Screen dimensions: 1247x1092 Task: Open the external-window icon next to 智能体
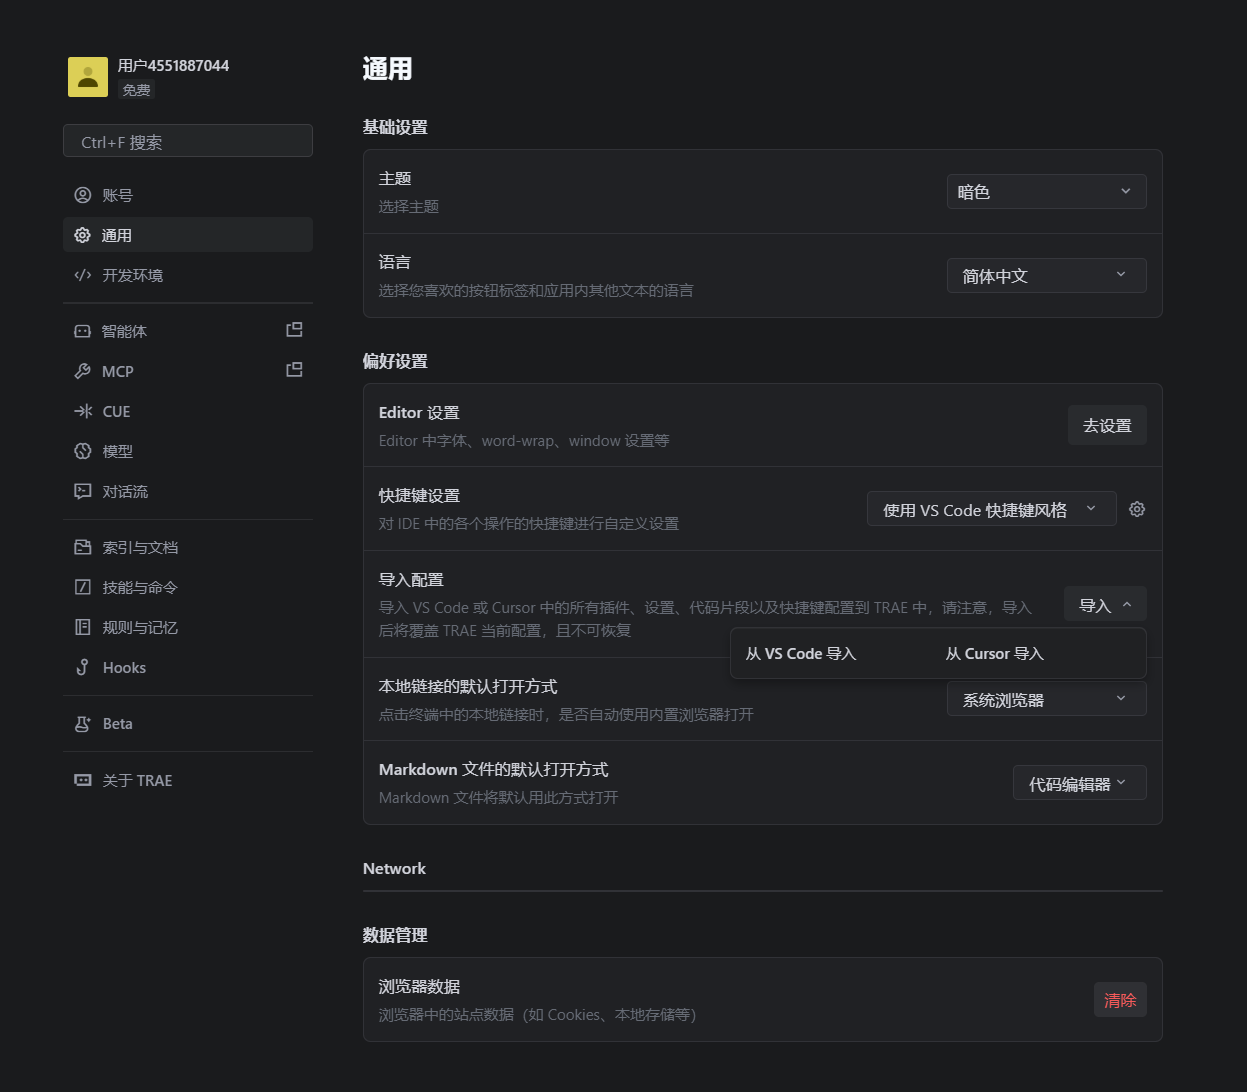[x=294, y=329]
